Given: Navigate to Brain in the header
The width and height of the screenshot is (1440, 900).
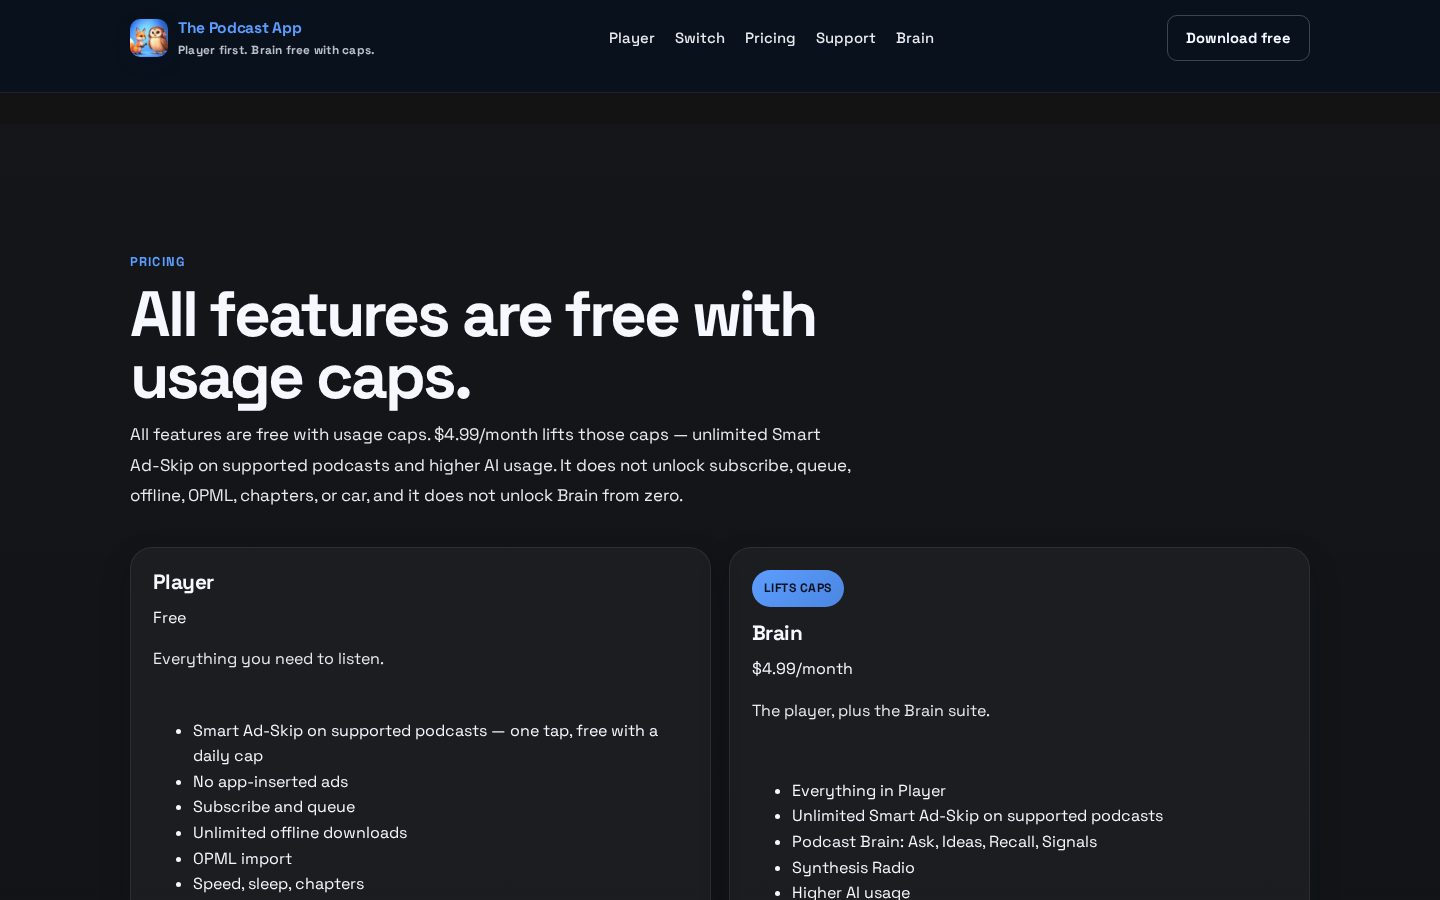Looking at the screenshot, I should click(915, 38).
